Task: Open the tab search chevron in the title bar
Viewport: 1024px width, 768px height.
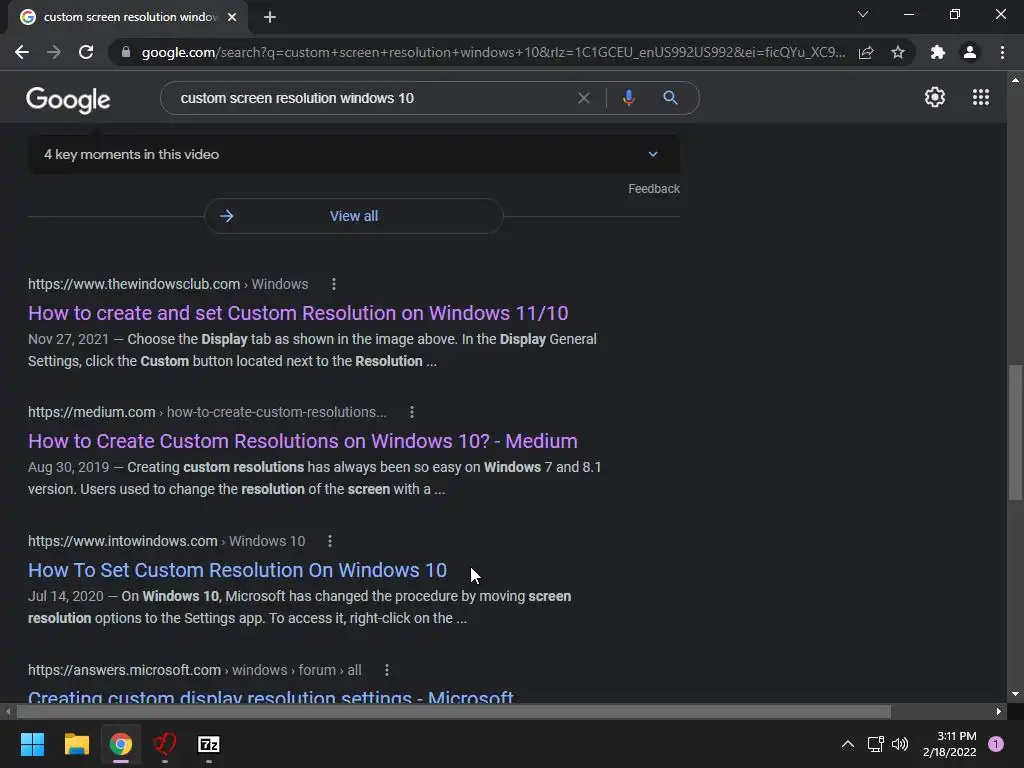Action: 863,14
